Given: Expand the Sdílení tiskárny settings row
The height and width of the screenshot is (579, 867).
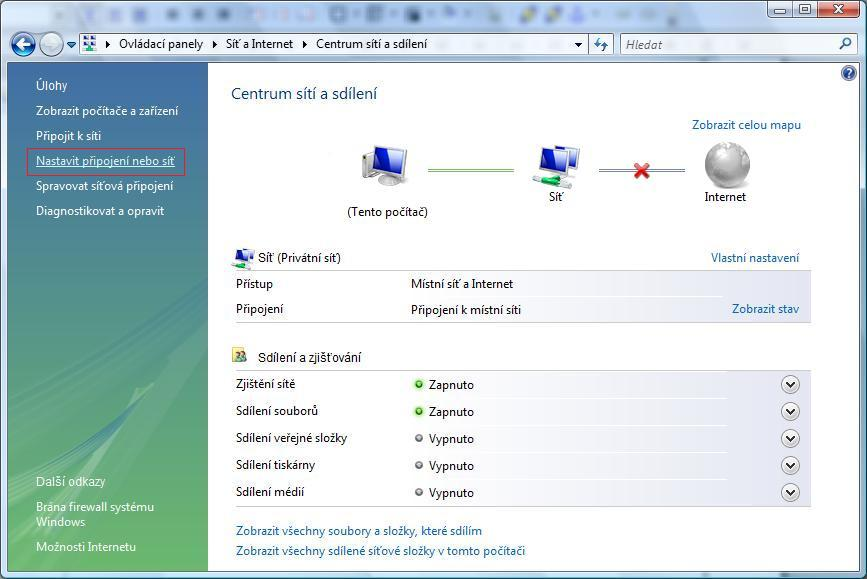Looking at the screenshot, I should click(790, 466).
